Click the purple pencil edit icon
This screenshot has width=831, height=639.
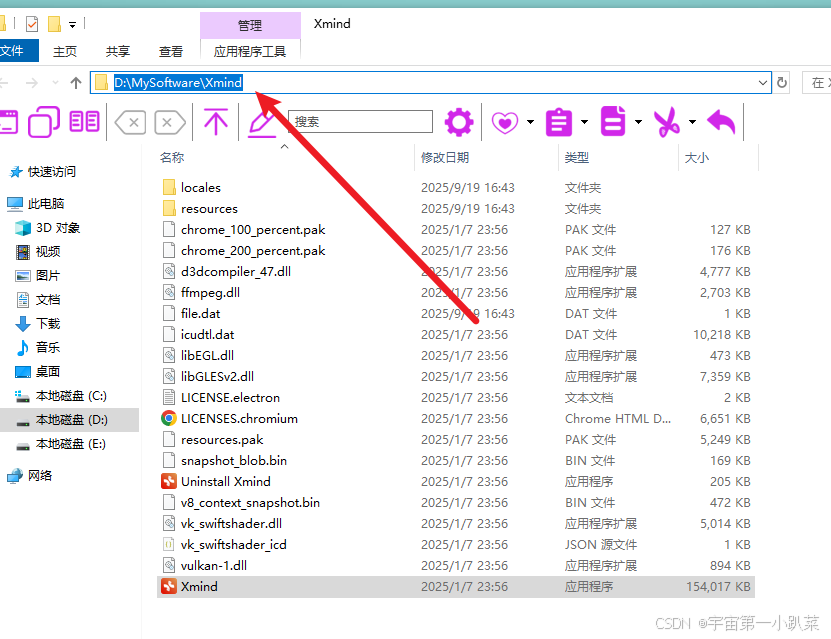(262, 123)
